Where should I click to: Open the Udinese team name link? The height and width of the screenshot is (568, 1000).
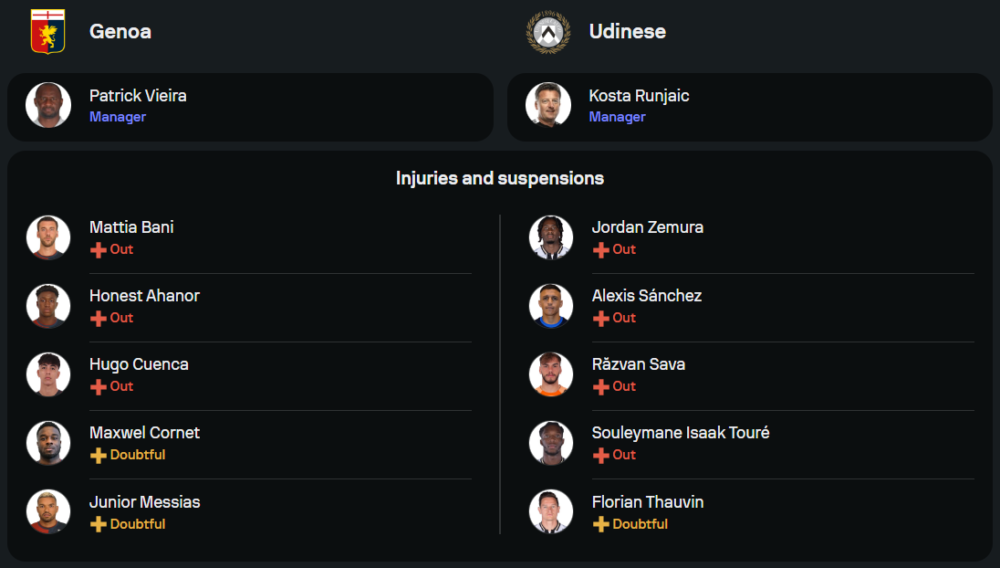(x=627, y=31)
